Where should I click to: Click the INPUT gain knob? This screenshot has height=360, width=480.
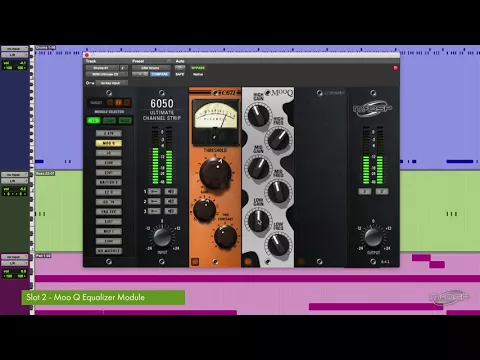pyautogui.click(x=162, y=237)
